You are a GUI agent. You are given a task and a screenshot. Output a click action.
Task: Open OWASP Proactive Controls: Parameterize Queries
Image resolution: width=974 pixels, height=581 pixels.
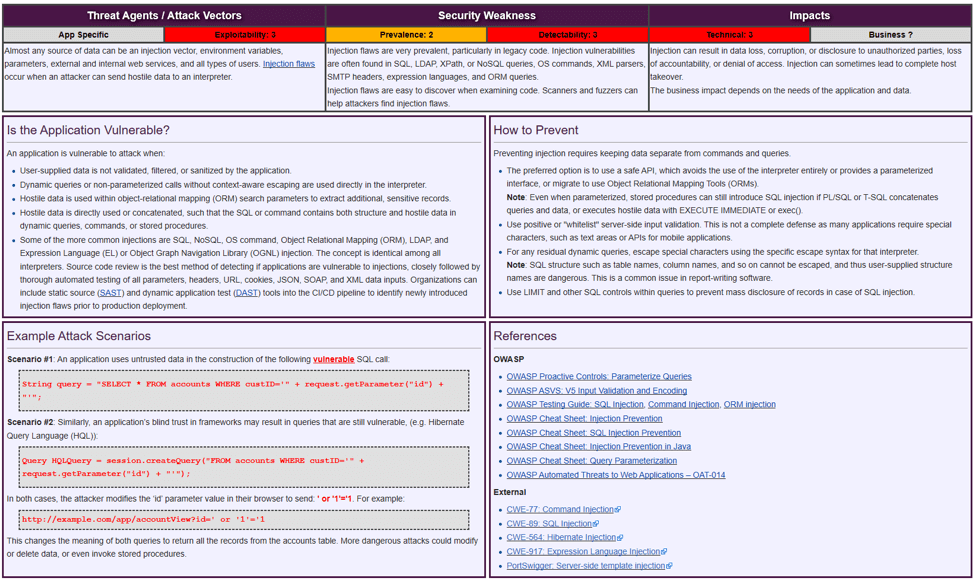click(599, 377)
